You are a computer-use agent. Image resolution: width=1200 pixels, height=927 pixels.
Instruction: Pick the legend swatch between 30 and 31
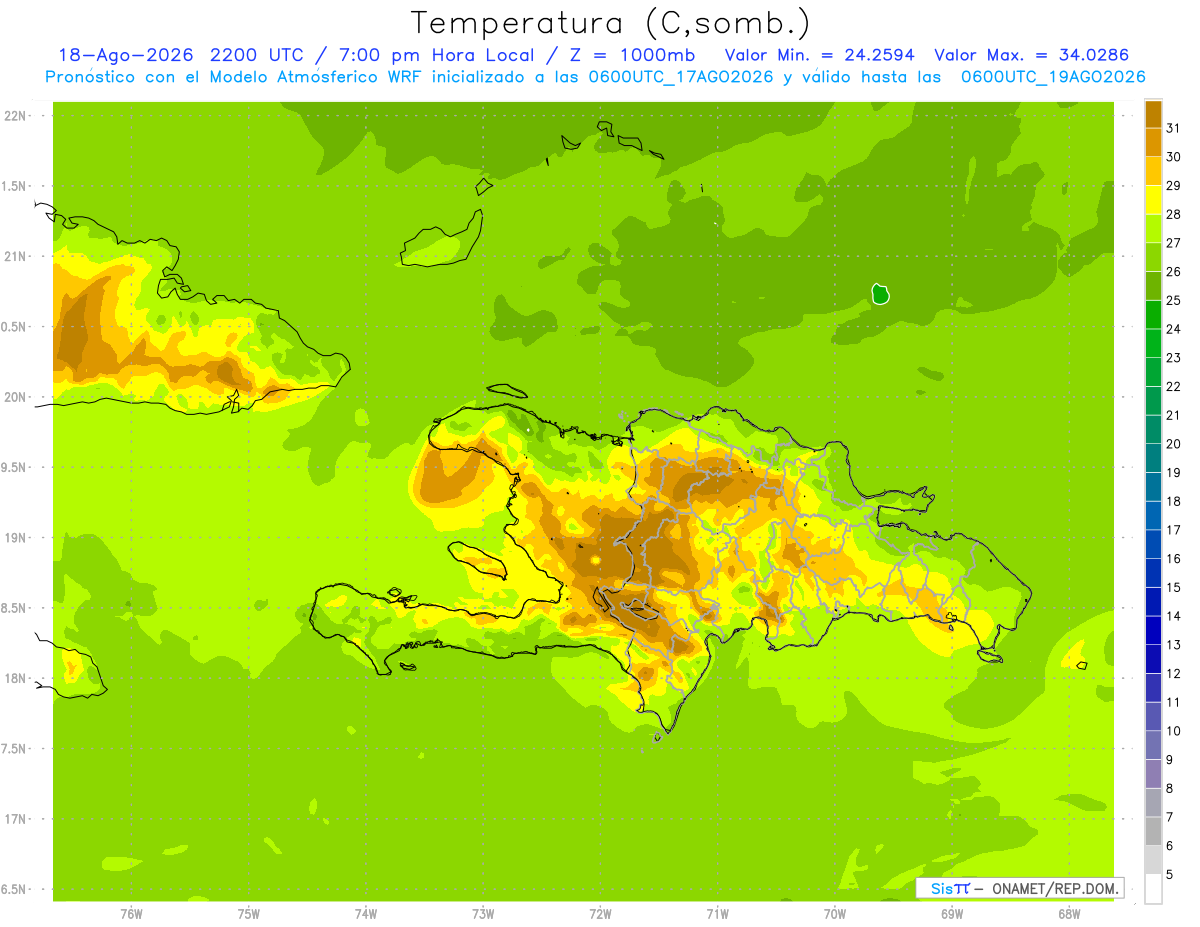click(1153, 142)
